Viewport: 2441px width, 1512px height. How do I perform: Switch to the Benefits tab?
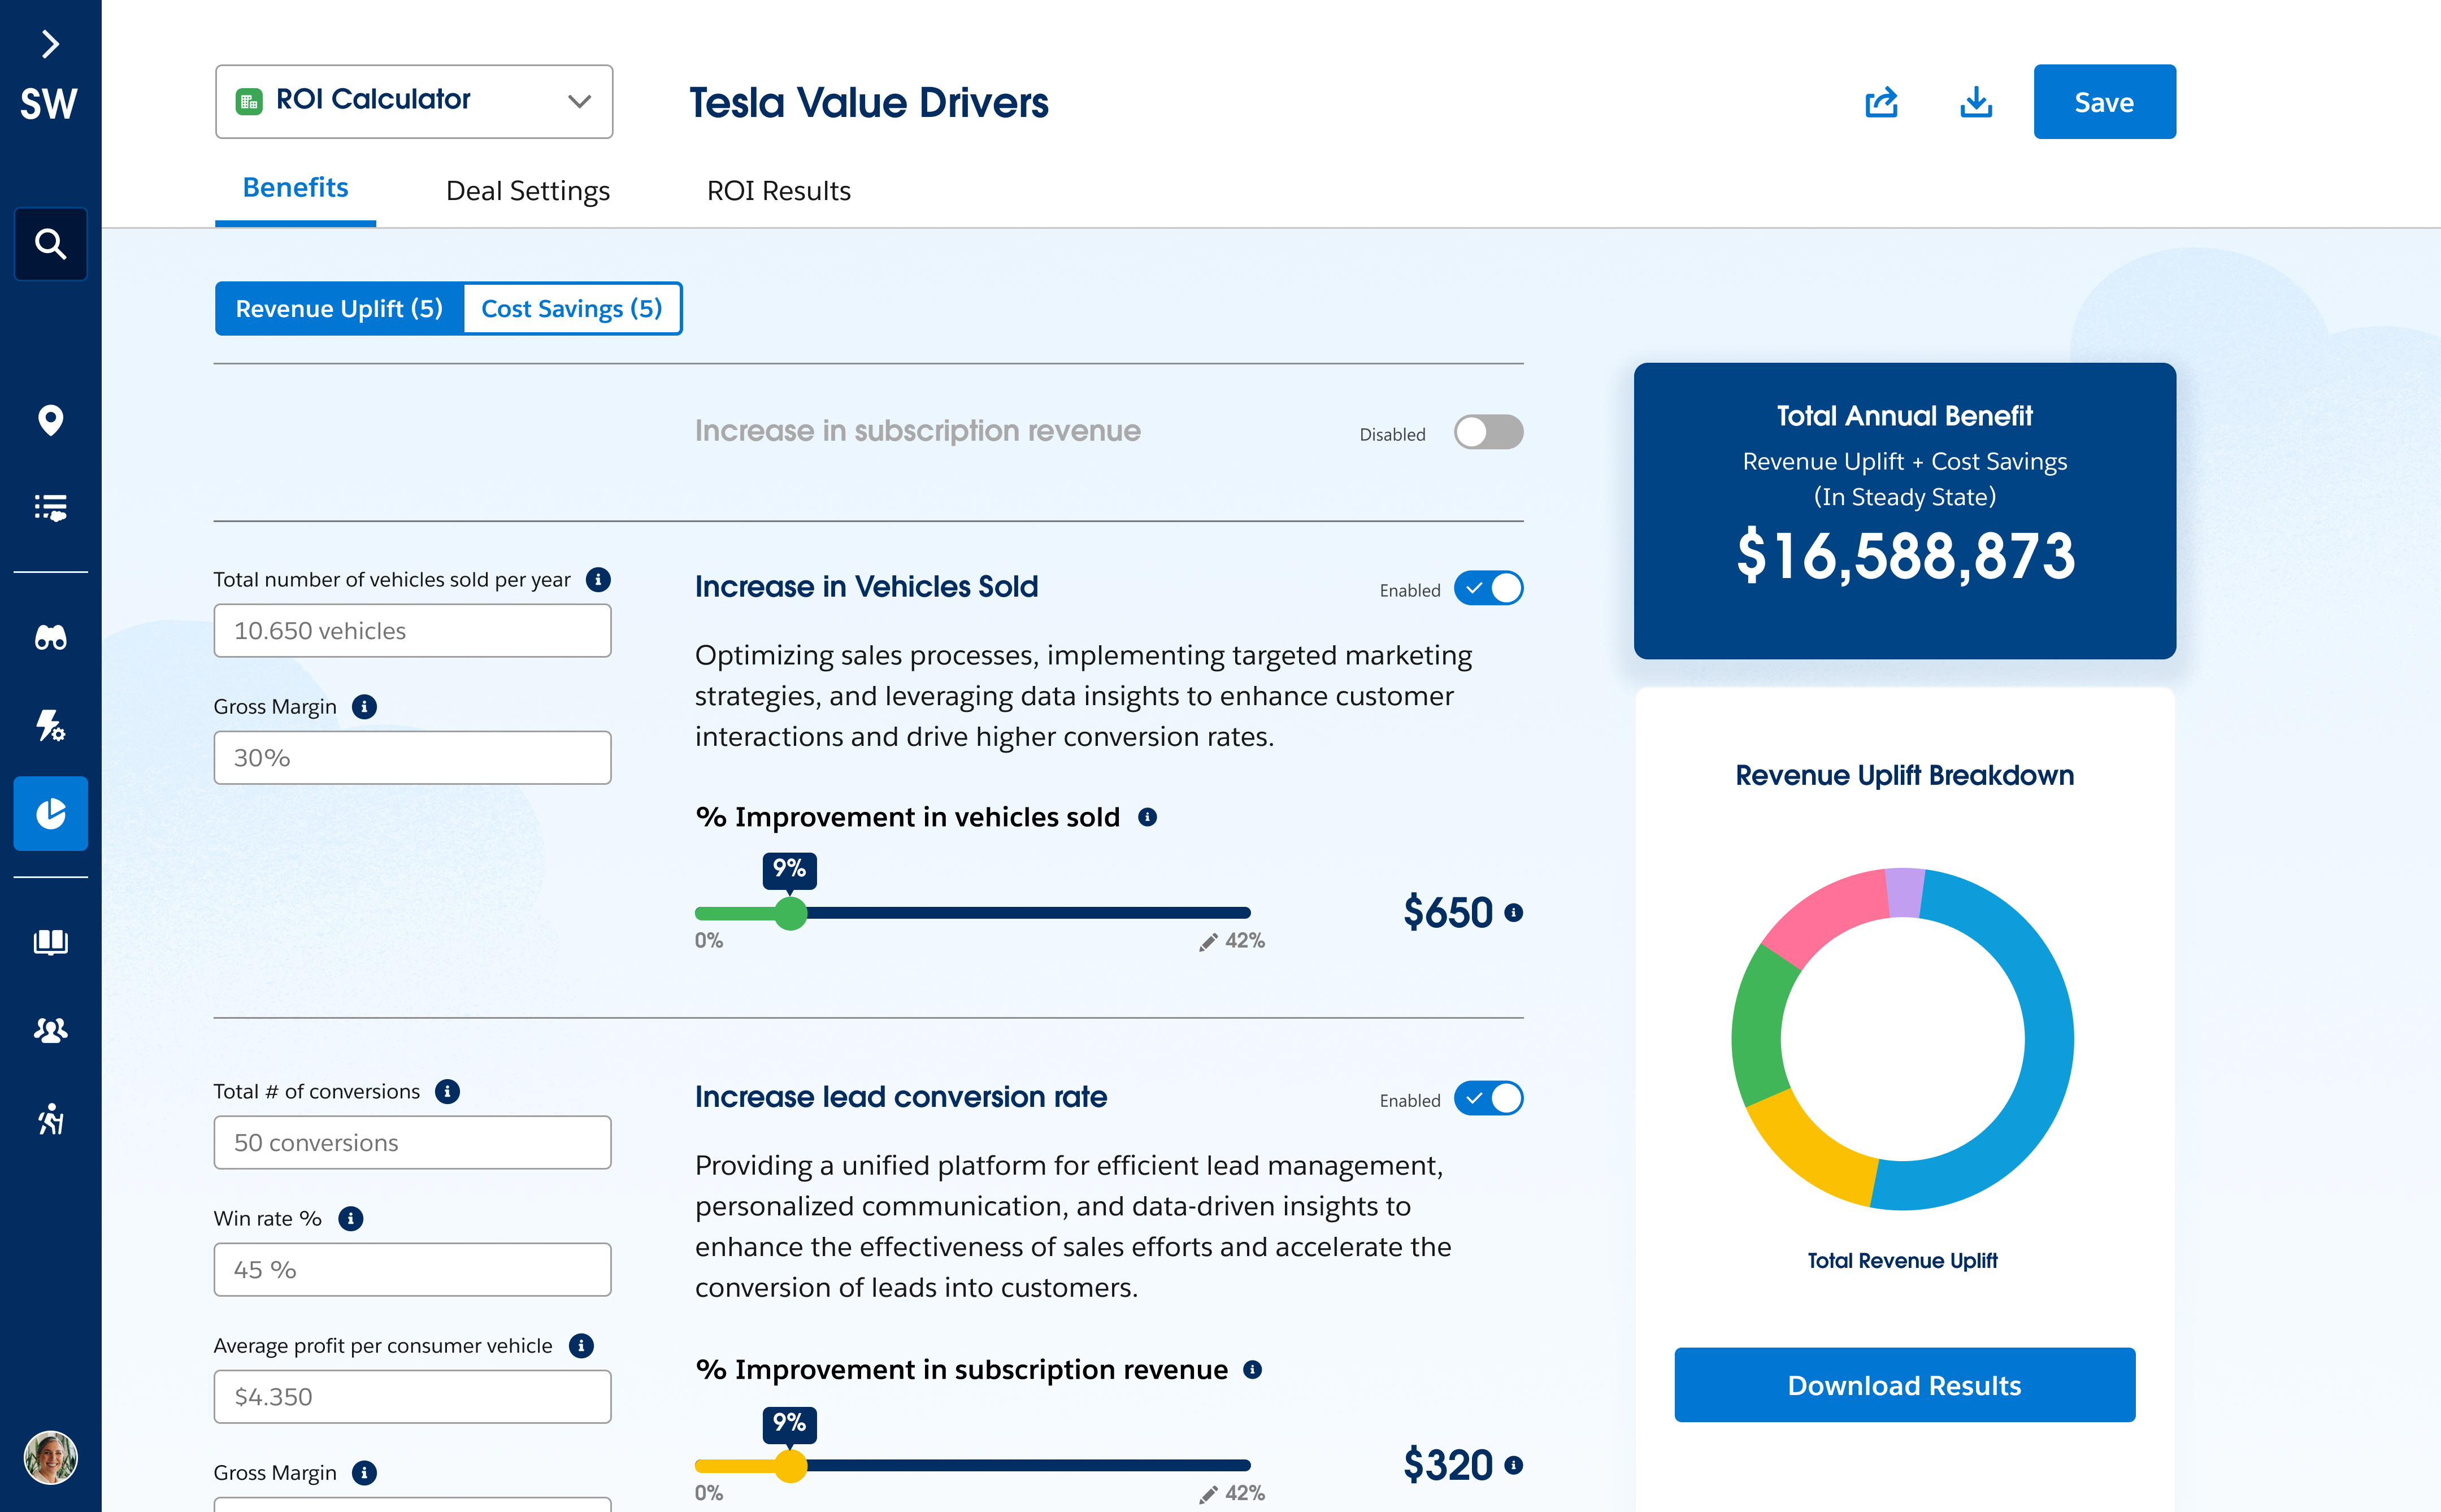coord(295,188)
